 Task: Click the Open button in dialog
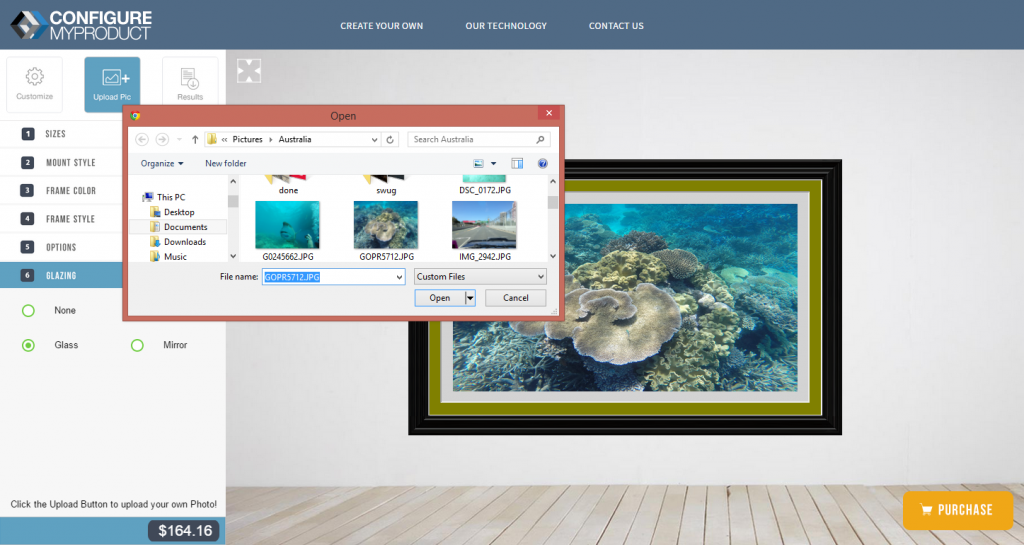point(440,298)
